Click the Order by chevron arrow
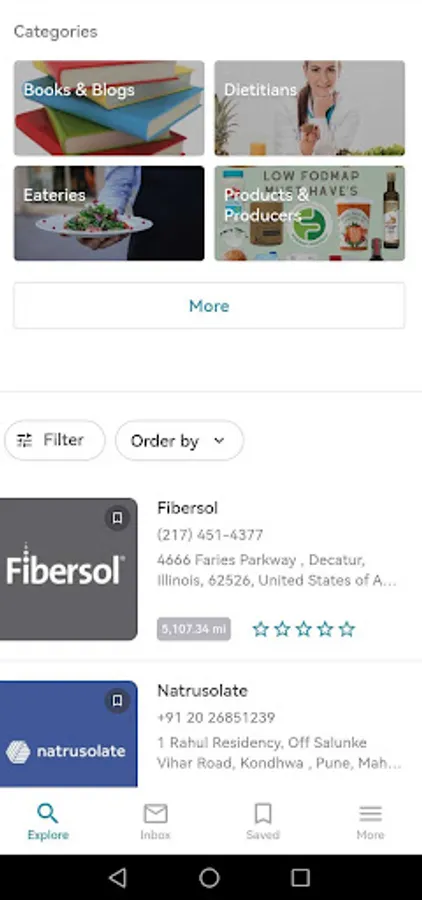The width and height of the screenshot is (422, 900). click(x=219, y=441)
